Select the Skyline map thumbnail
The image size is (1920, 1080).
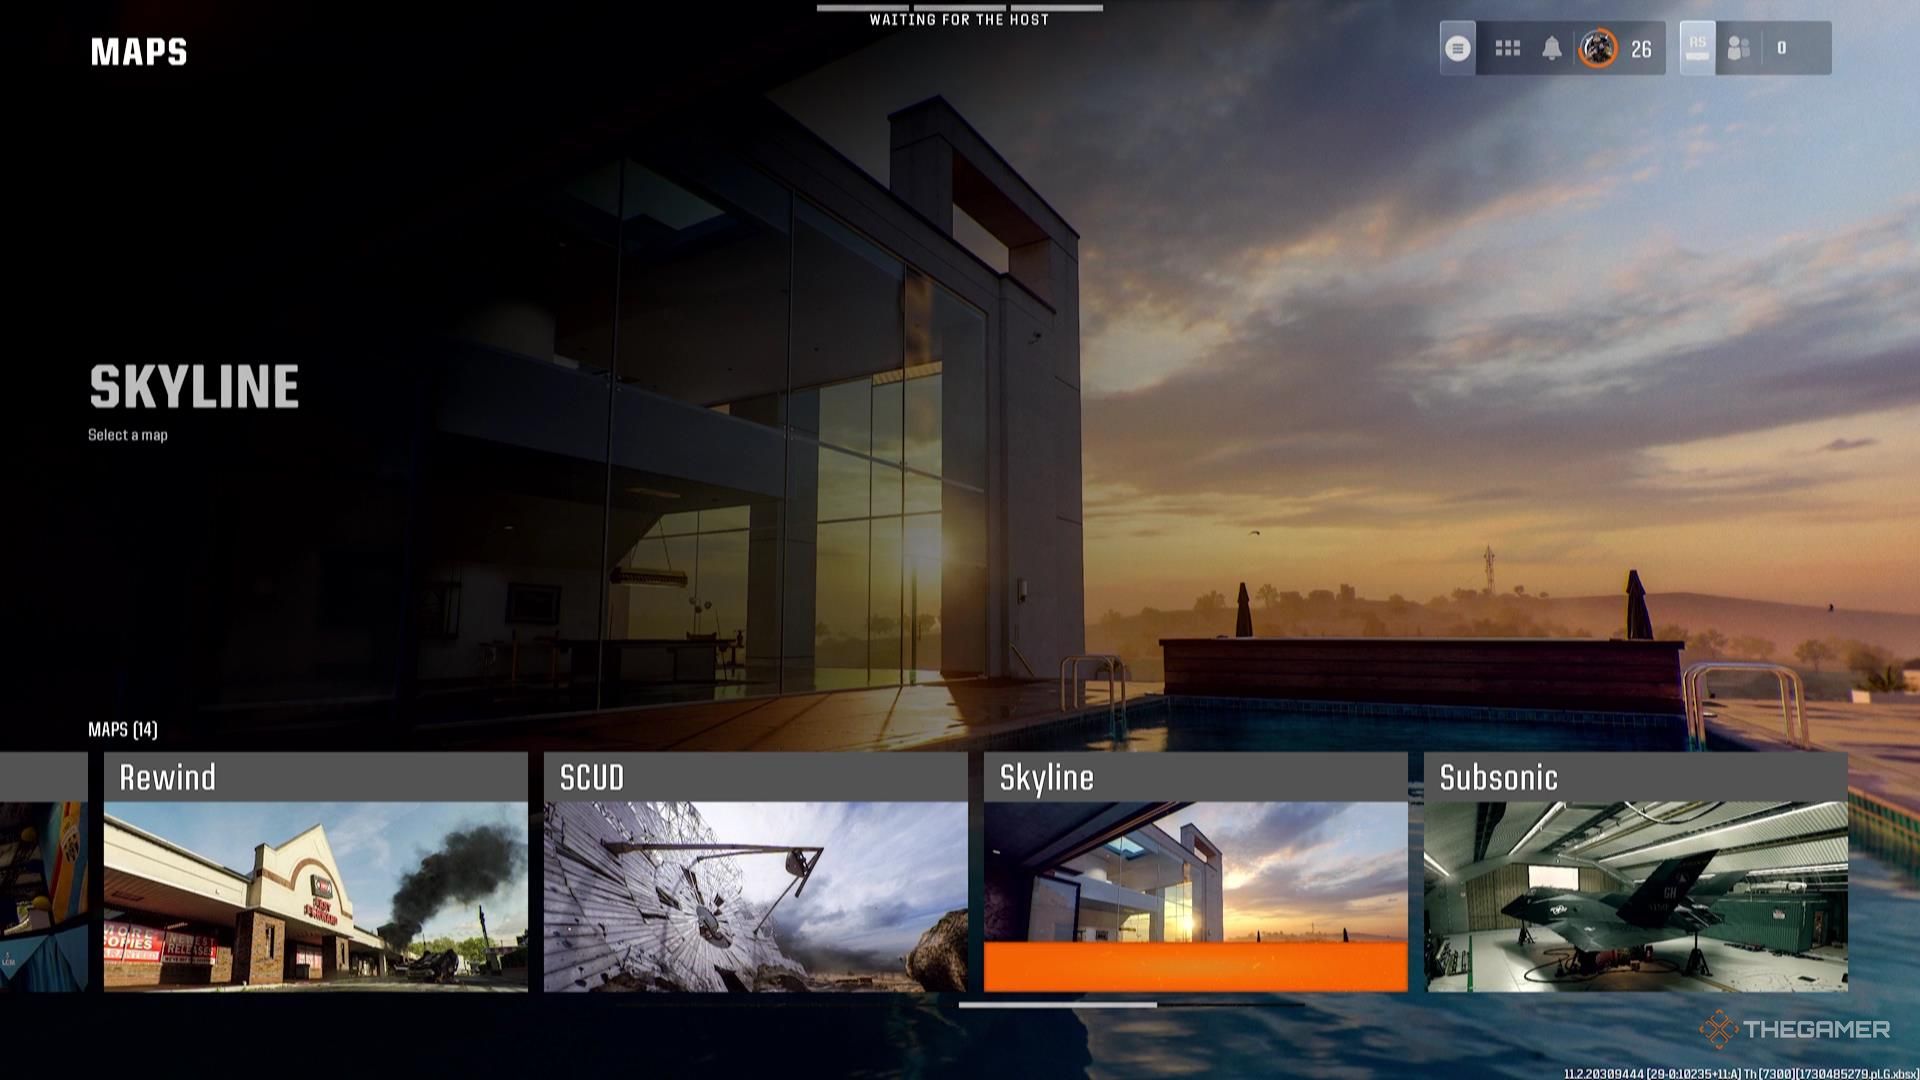pos(1195,896)
